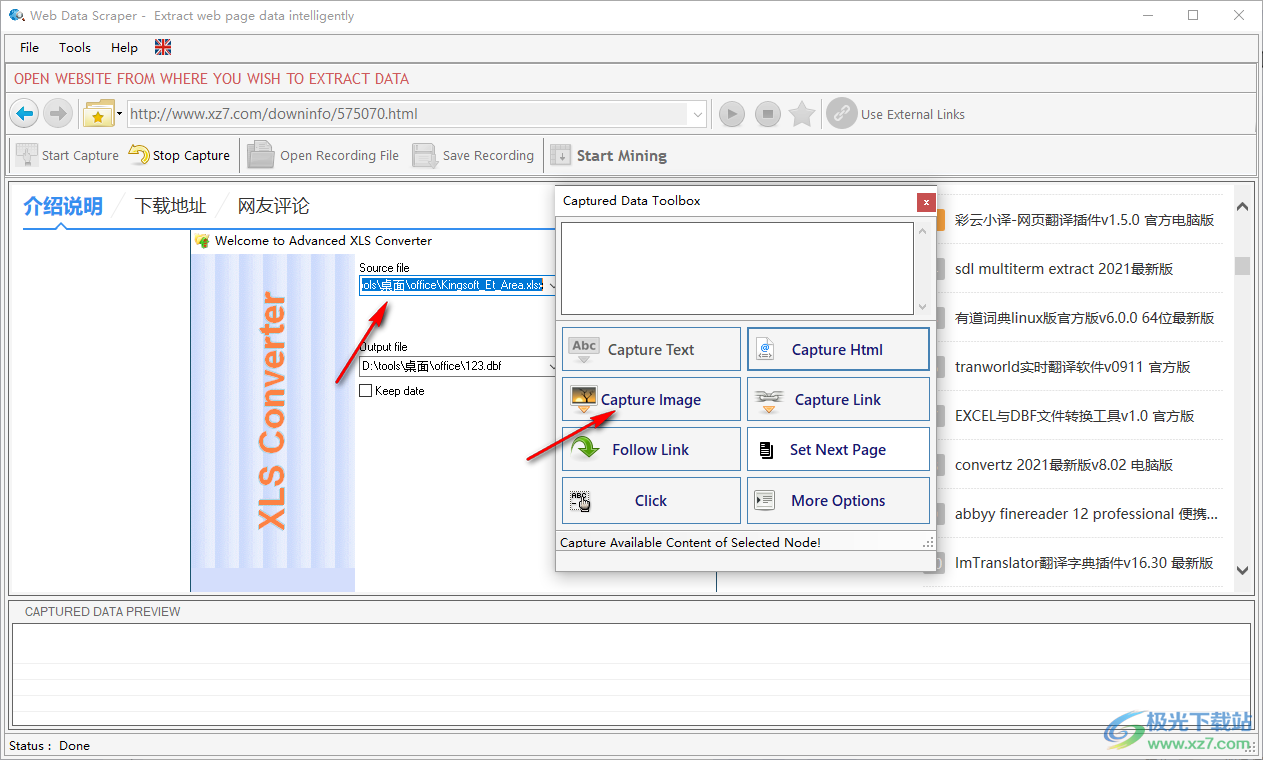Click the Capture Link button
This screenshot has width=1263, height=760.
(838, 399)
